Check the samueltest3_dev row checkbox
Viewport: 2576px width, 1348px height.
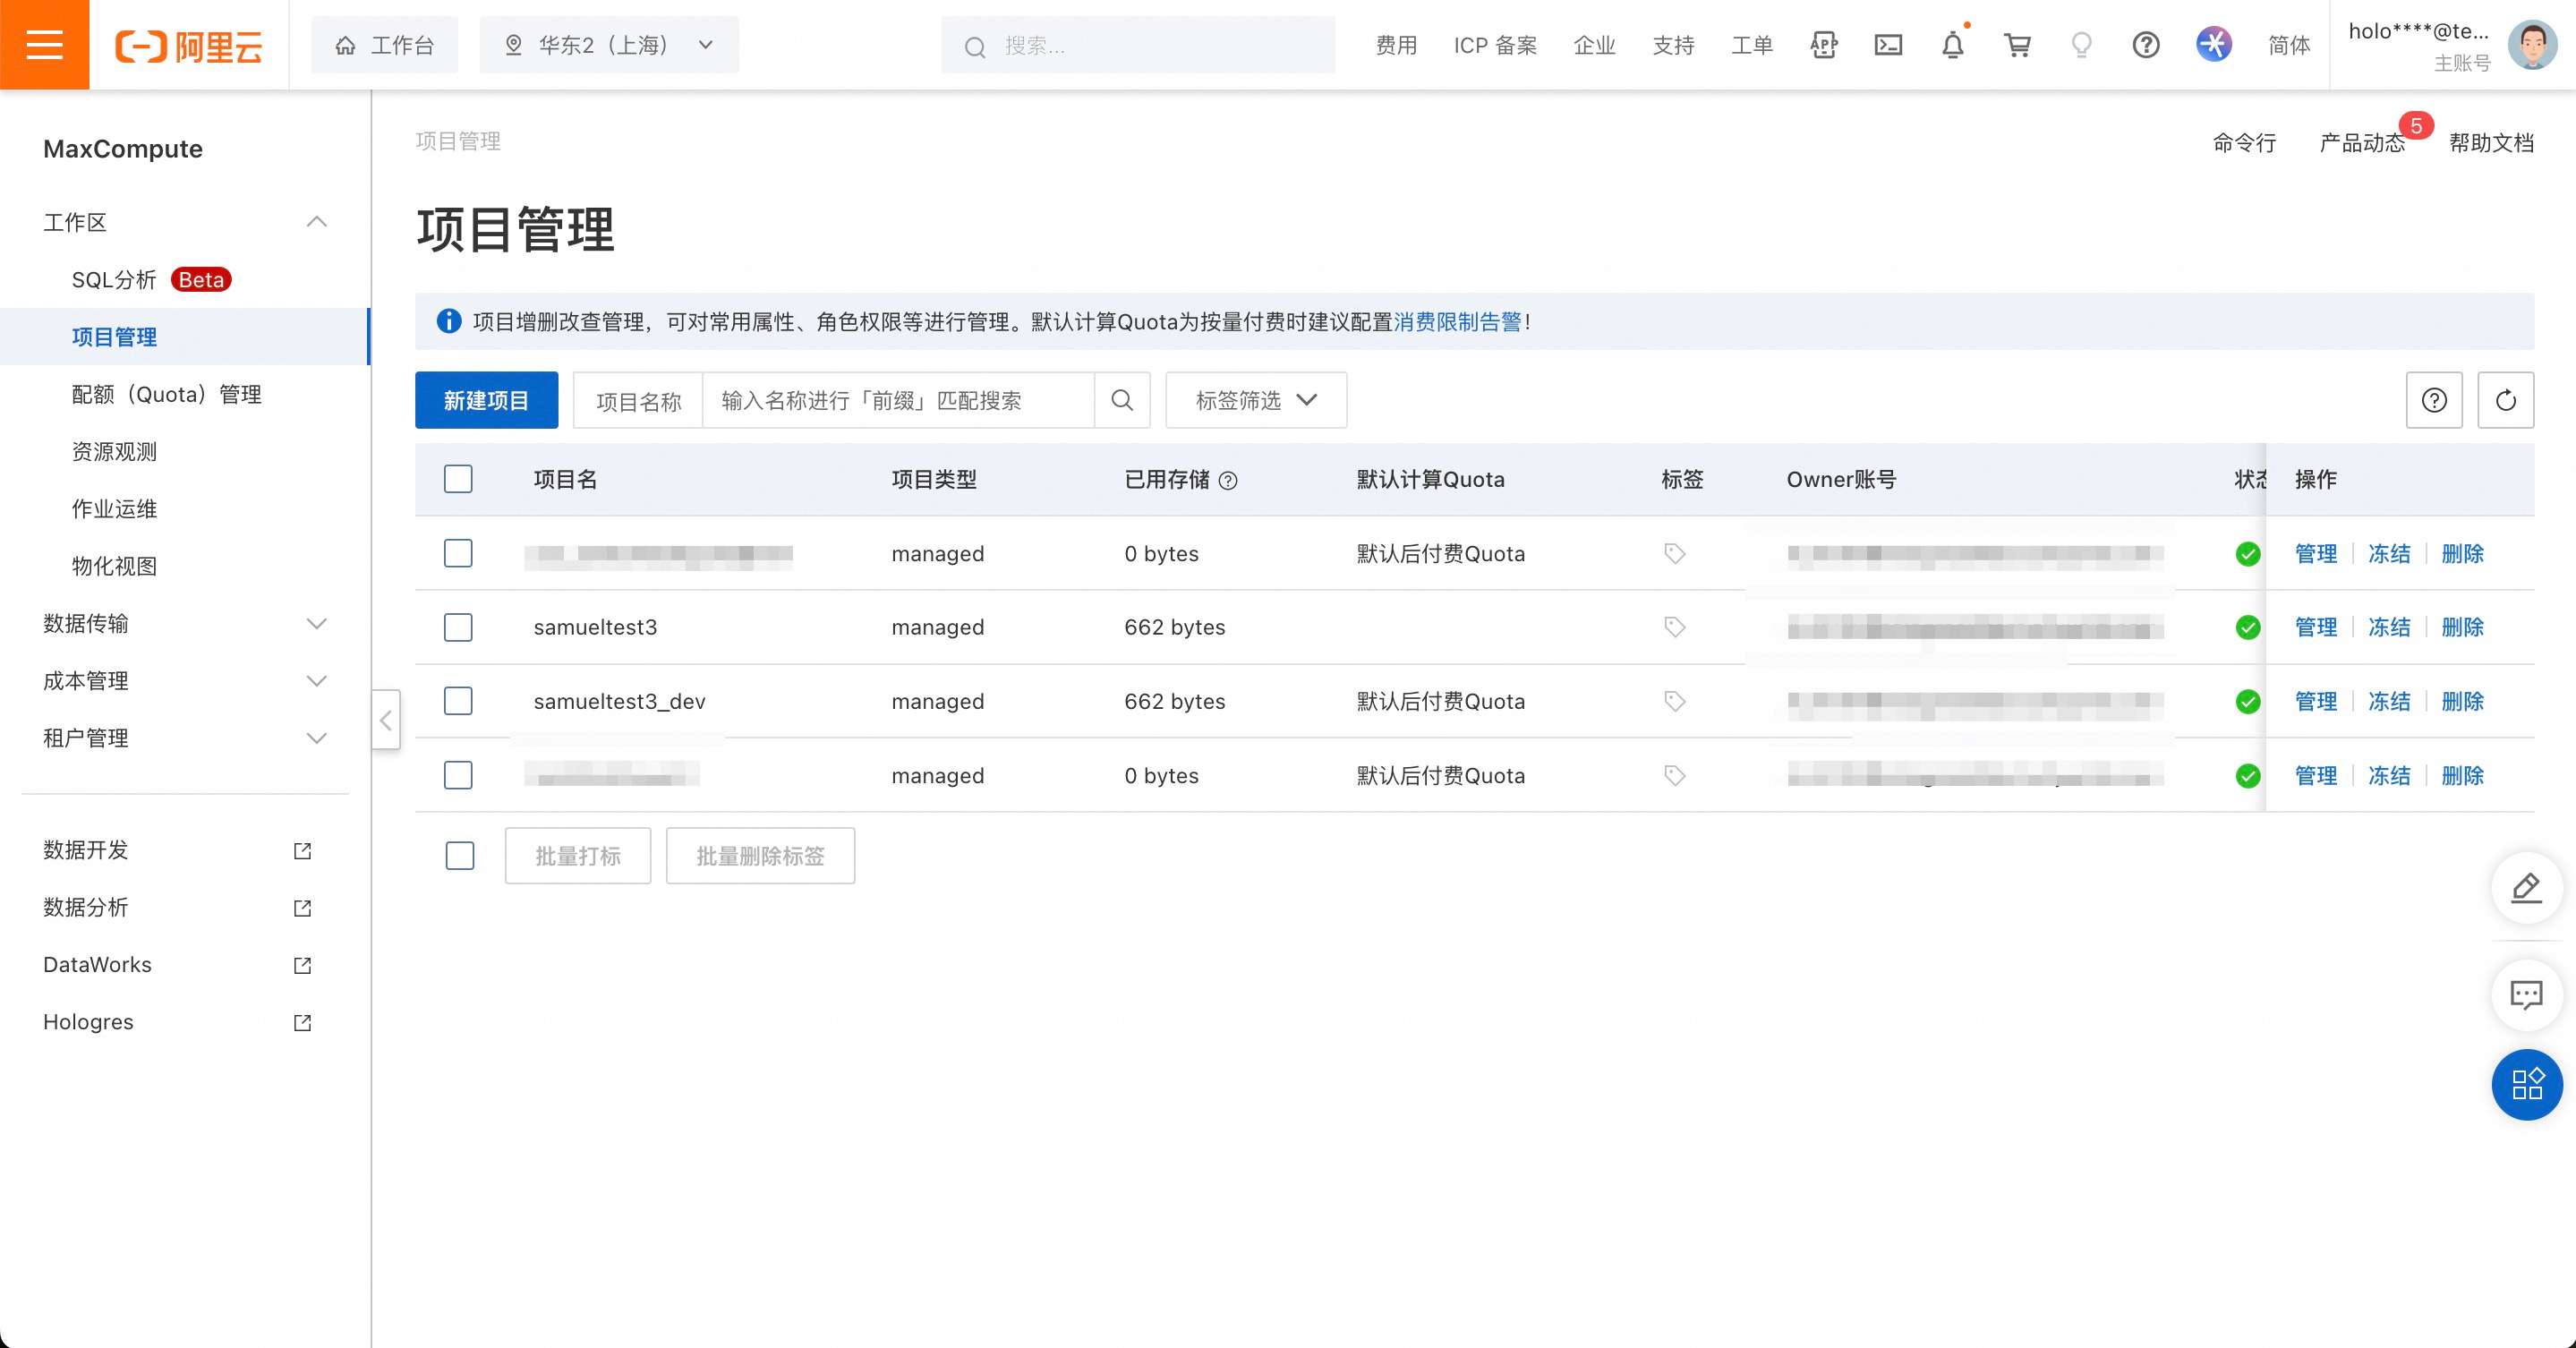(458, 701)
